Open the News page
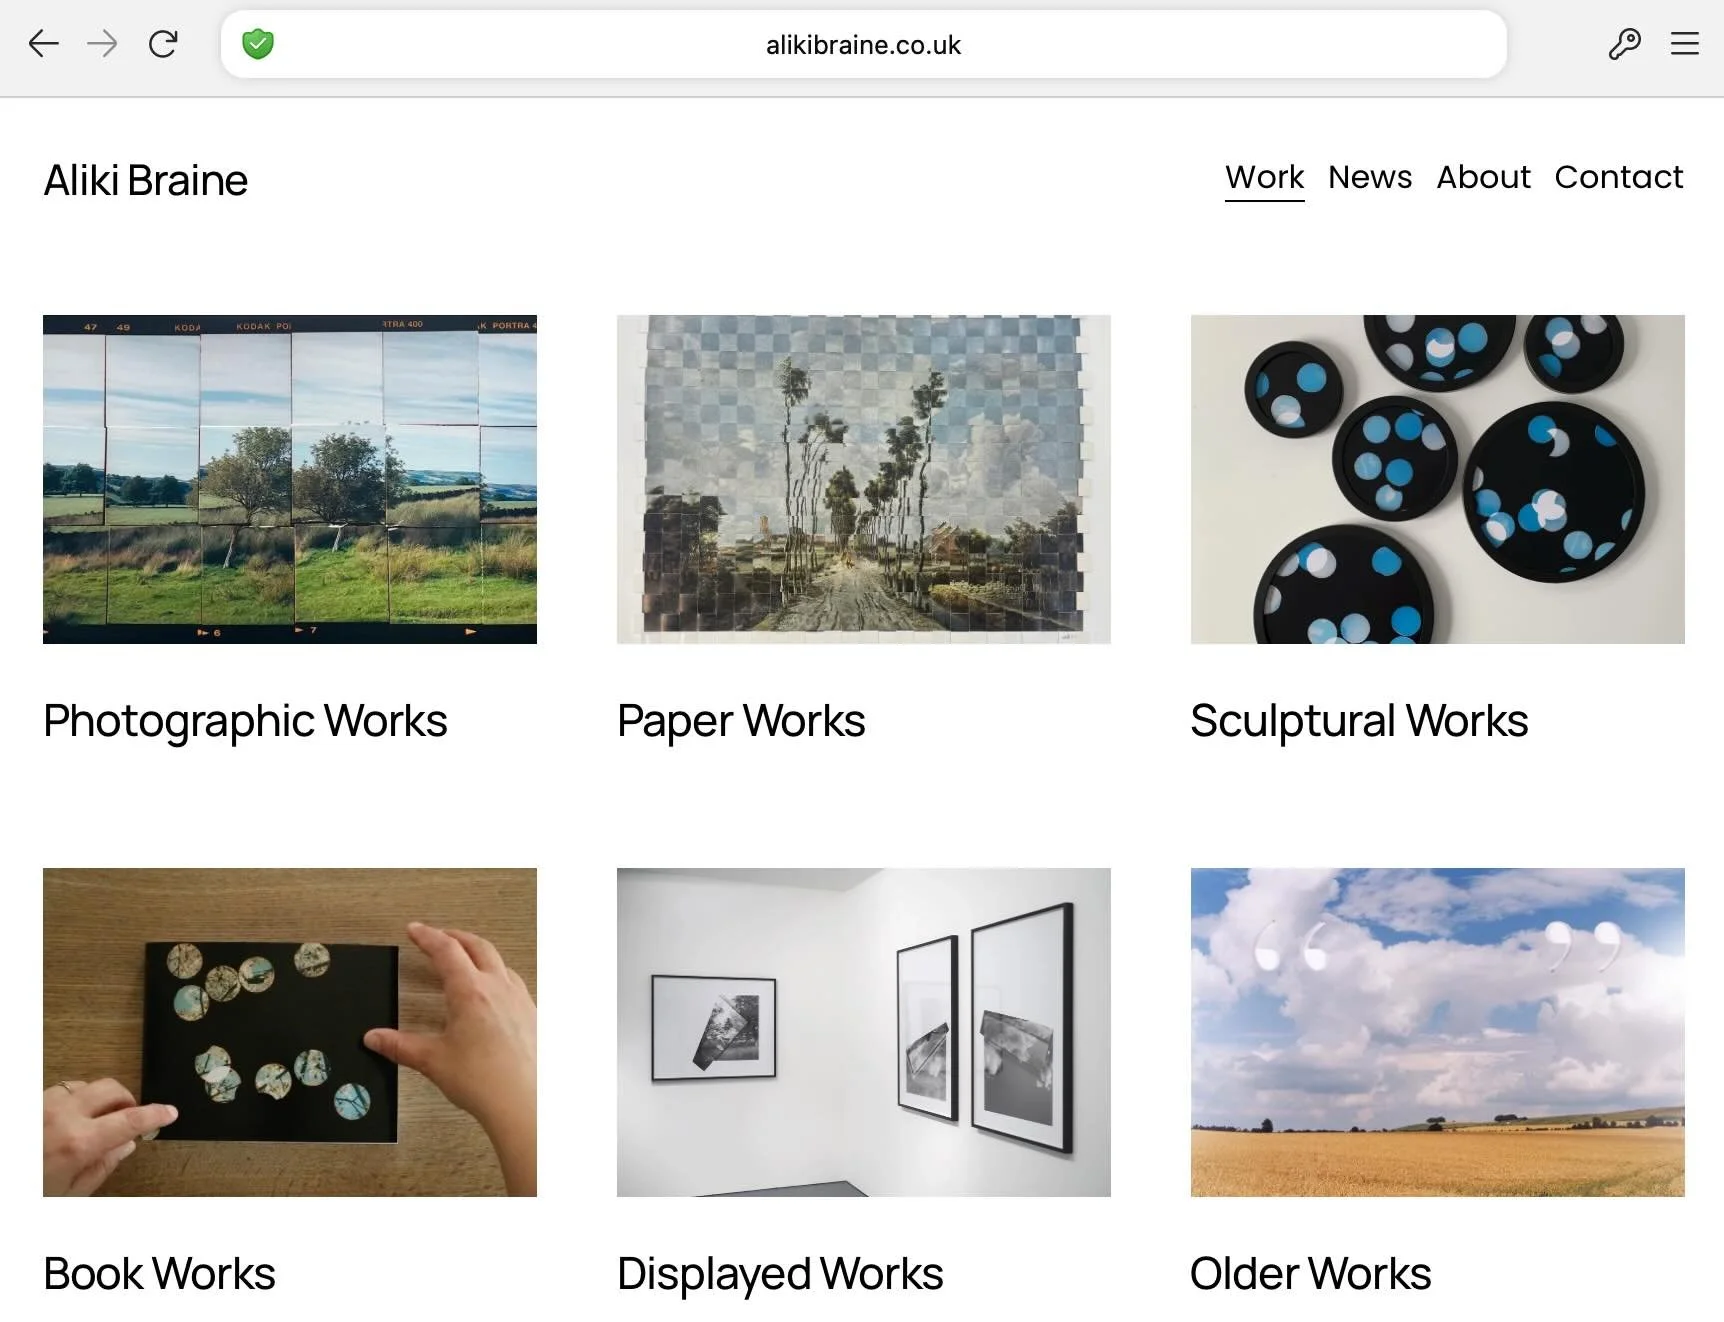The width and height of the screenshot is (1724, 1322). pos(1370,177)
